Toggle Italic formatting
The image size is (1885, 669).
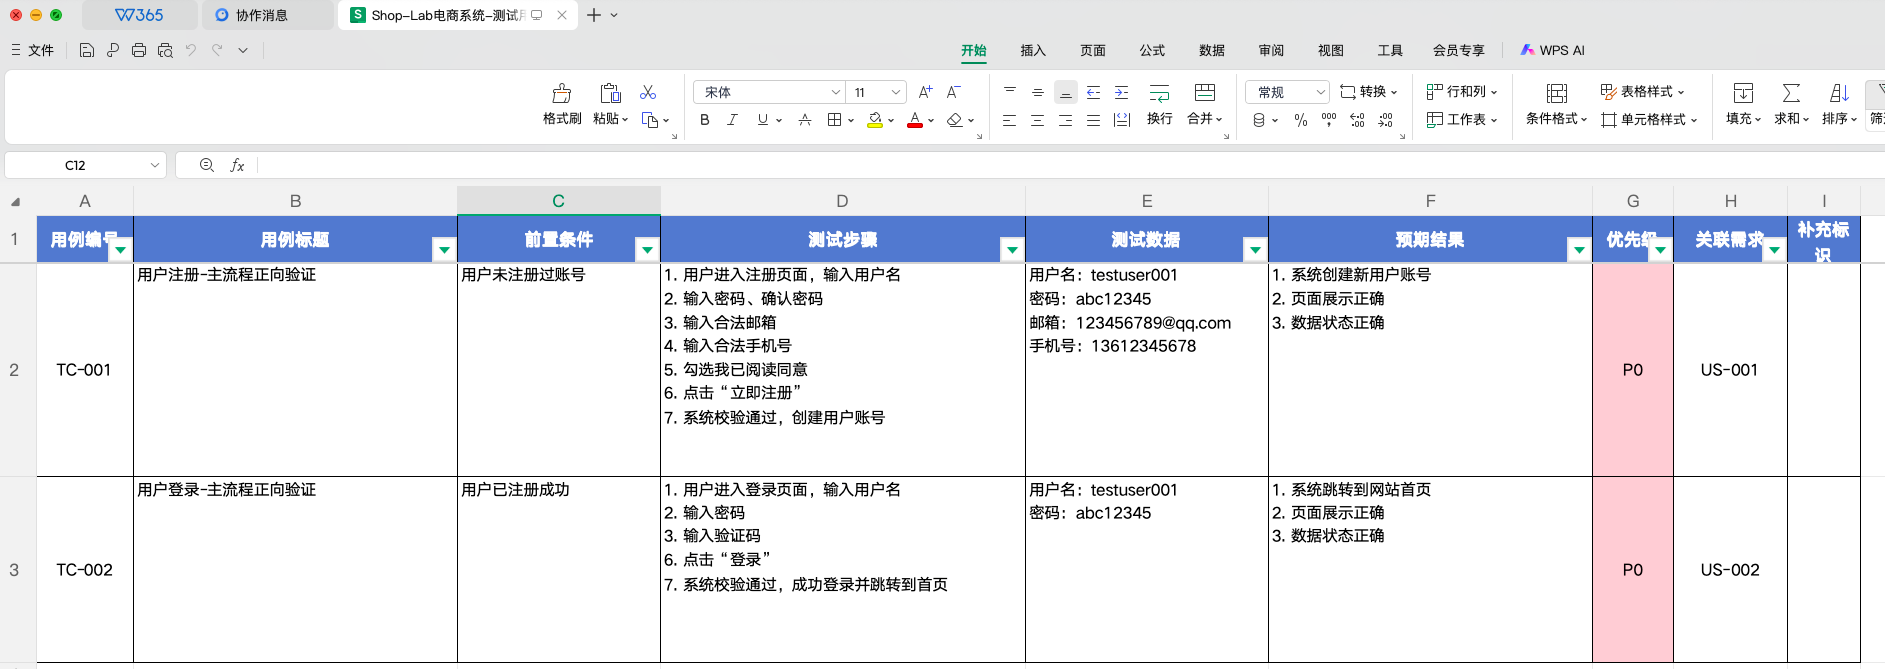733,120
